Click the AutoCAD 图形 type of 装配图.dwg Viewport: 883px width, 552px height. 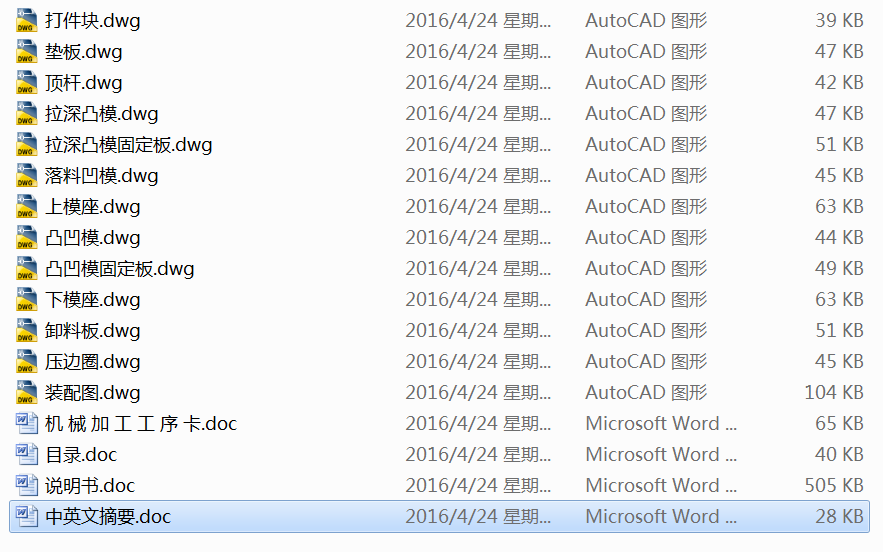tap(646, 392)
